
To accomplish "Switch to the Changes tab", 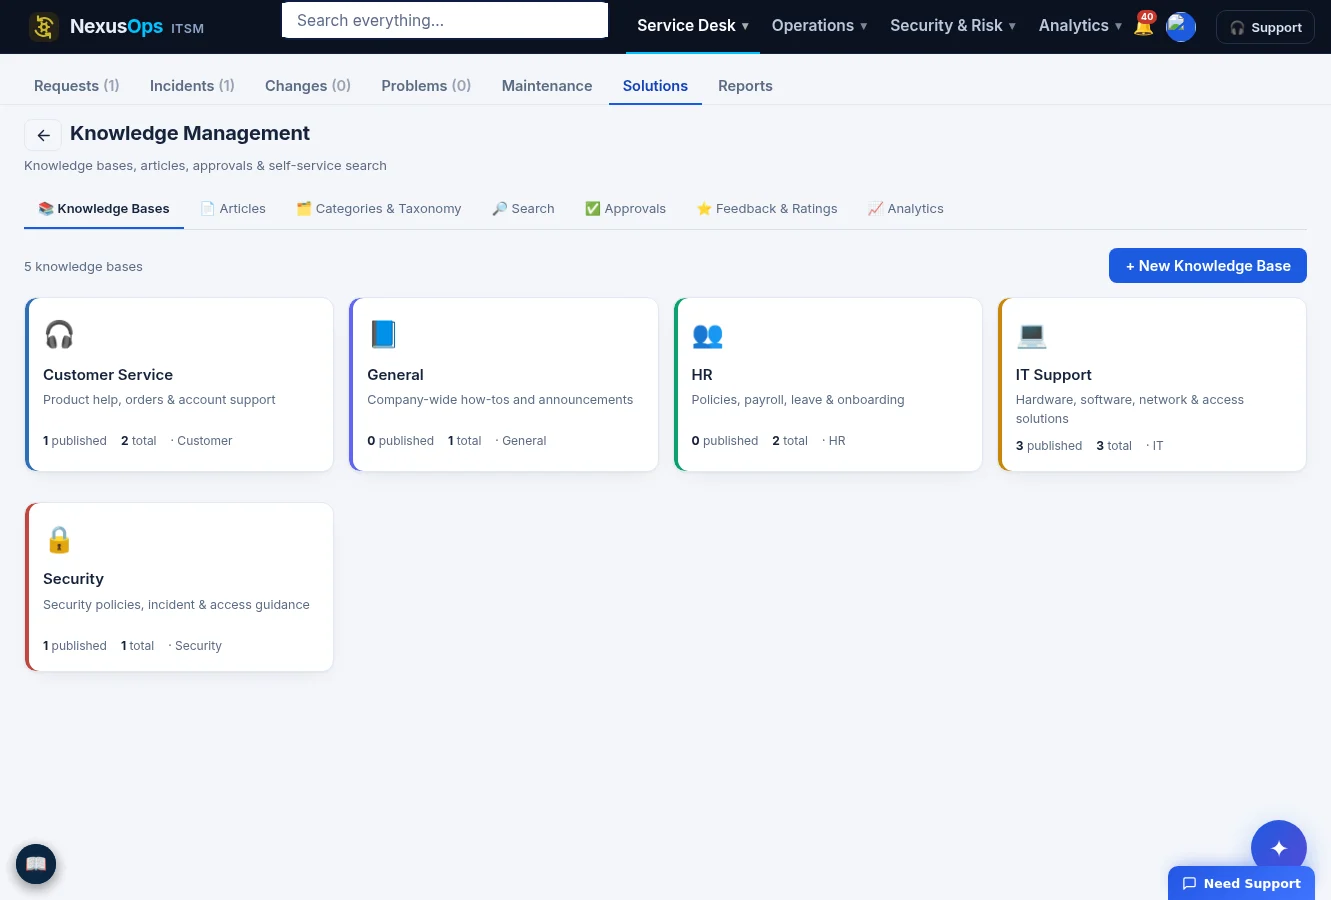I will [x=308, y=86].
